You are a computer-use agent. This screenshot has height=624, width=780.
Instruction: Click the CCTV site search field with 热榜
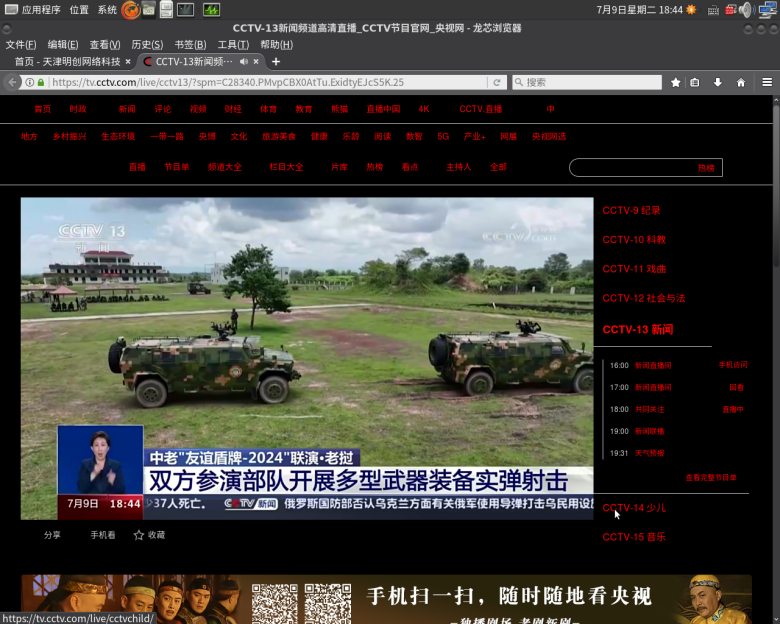(x=646, y=168)
